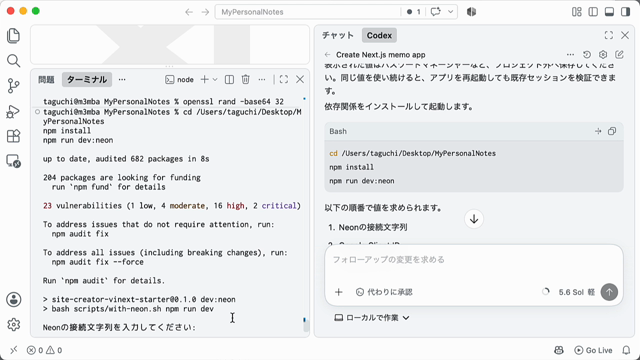Open the 5.6 Sol model selector
Image resolution: width=640 pixels, height=360 pixels.
(x=576, y=292)
